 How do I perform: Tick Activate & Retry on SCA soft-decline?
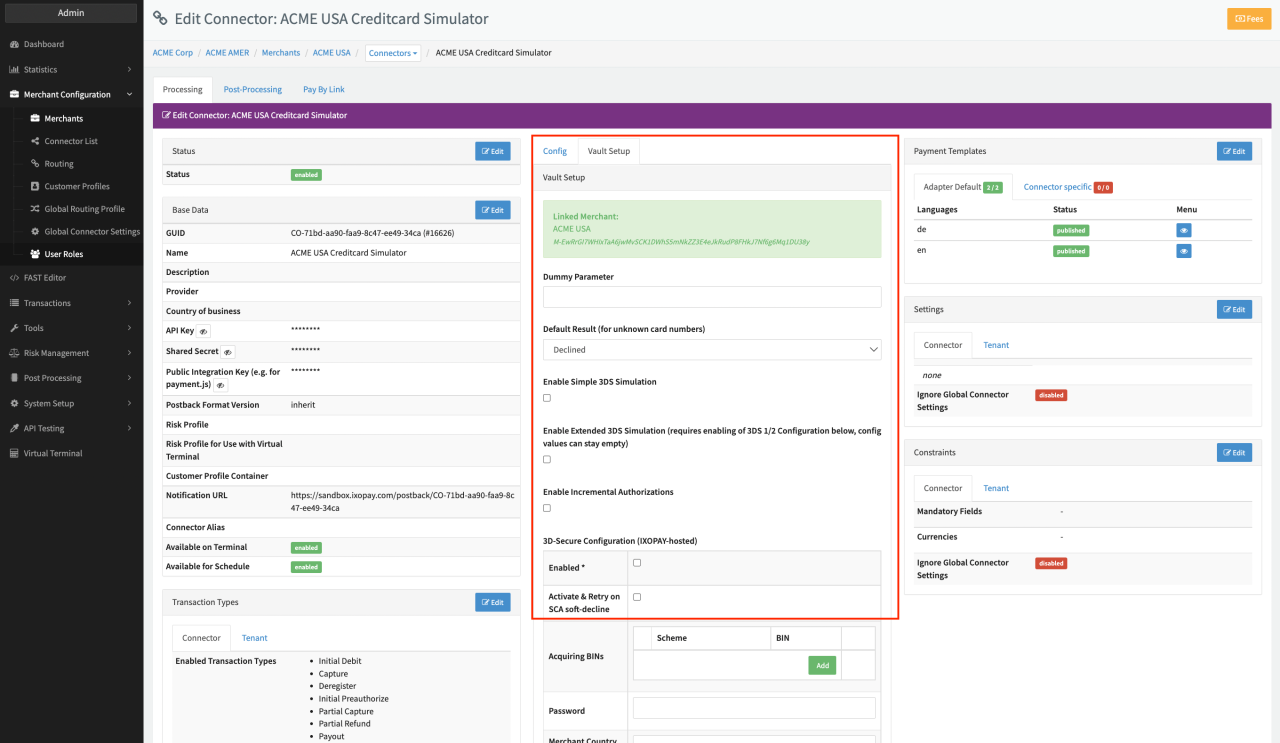pyautogui.click(x=637, y=597)
